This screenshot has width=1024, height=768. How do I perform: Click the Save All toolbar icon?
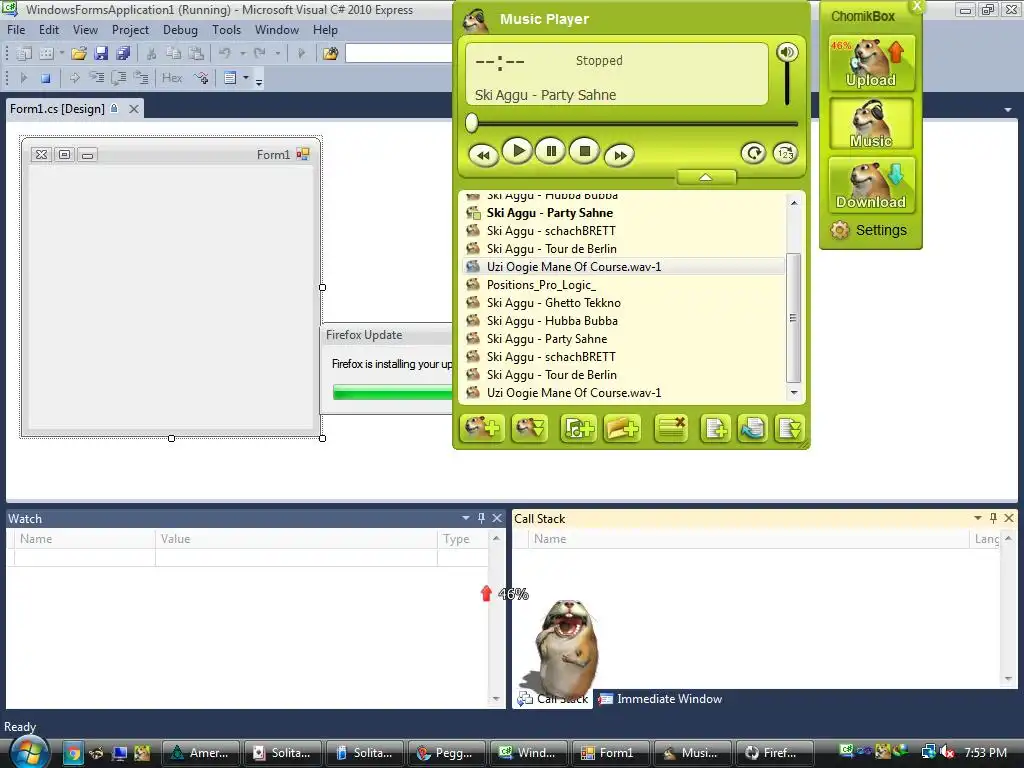(x=123, y=54)
